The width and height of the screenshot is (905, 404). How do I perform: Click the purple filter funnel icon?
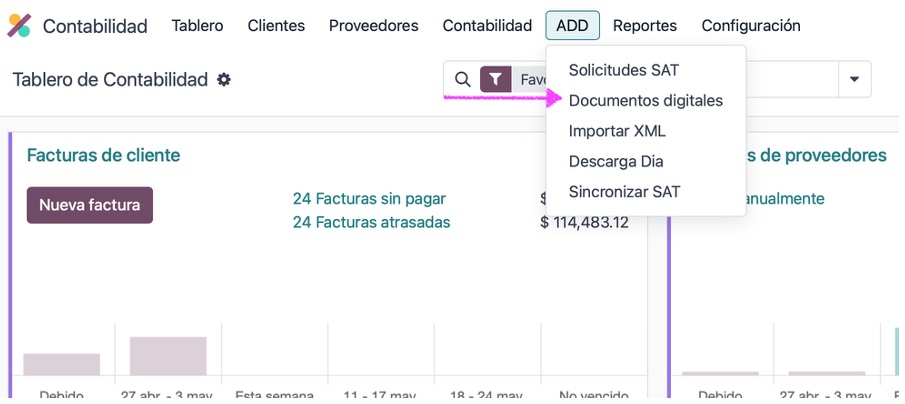click(496, 80)
